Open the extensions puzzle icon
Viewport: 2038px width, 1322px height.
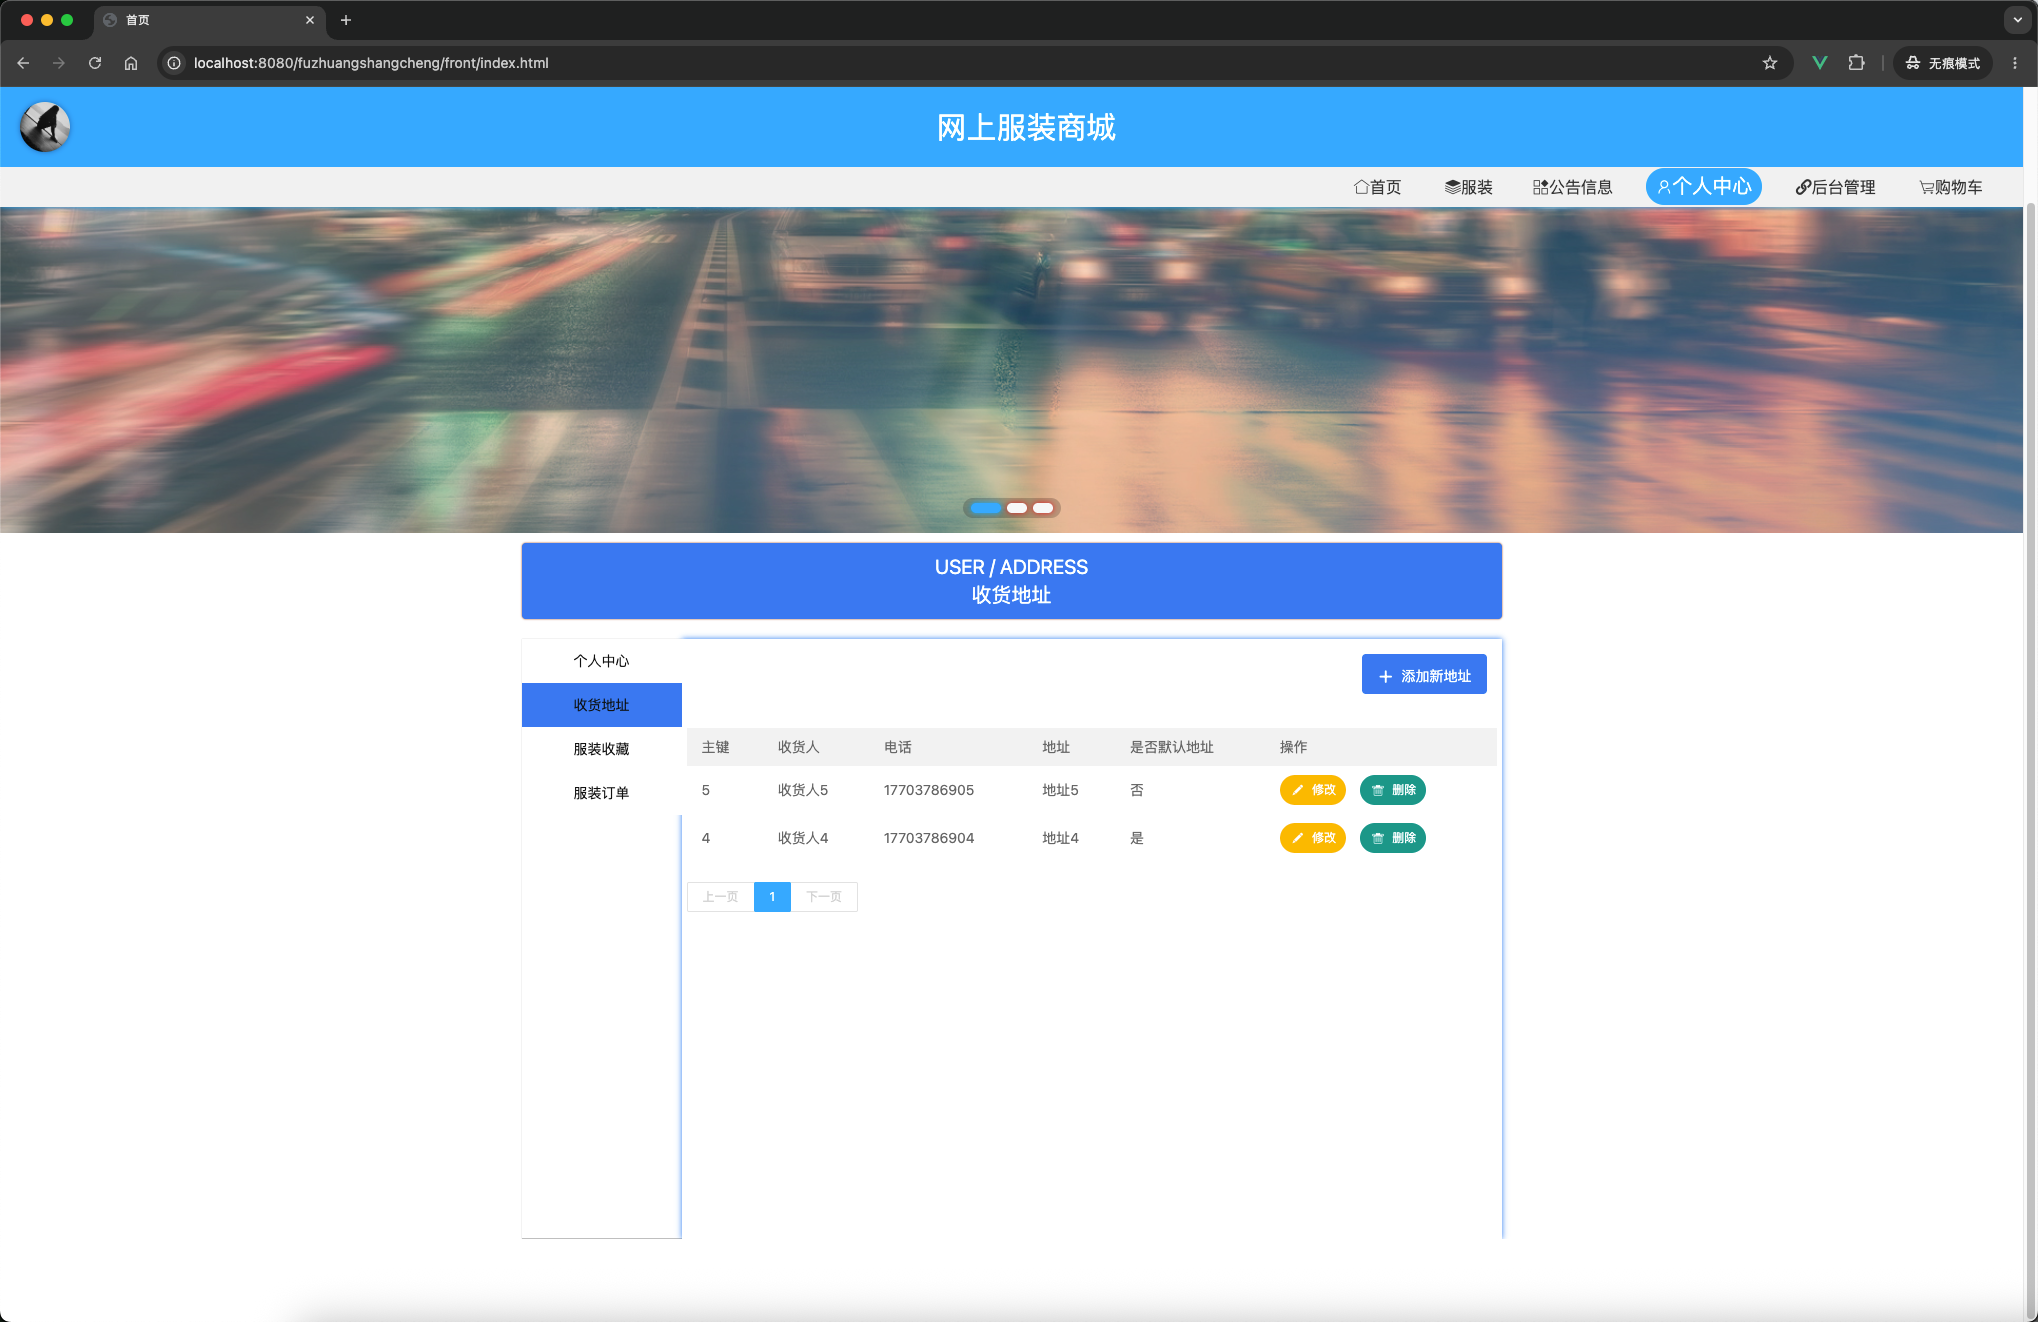[1857, 63]
